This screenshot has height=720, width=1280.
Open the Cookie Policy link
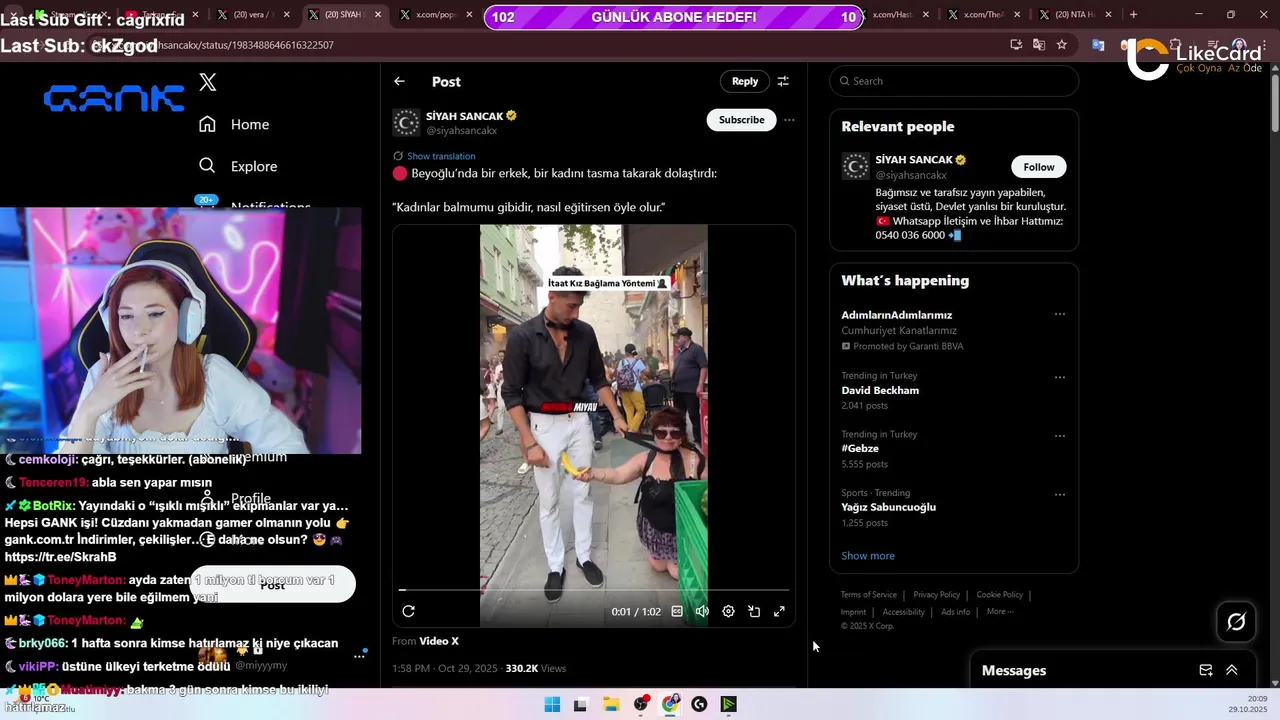tap(999, 595)
